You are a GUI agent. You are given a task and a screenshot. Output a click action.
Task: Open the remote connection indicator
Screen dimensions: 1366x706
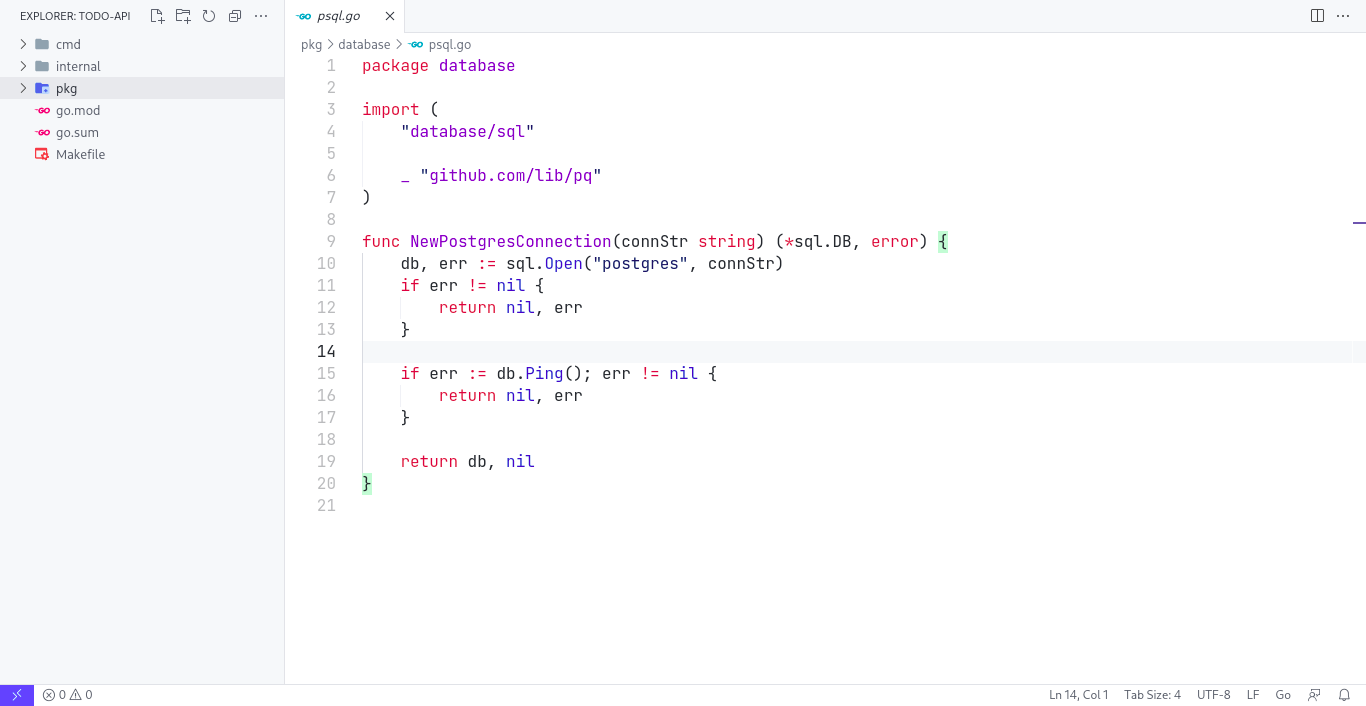(x=16, y=694)
